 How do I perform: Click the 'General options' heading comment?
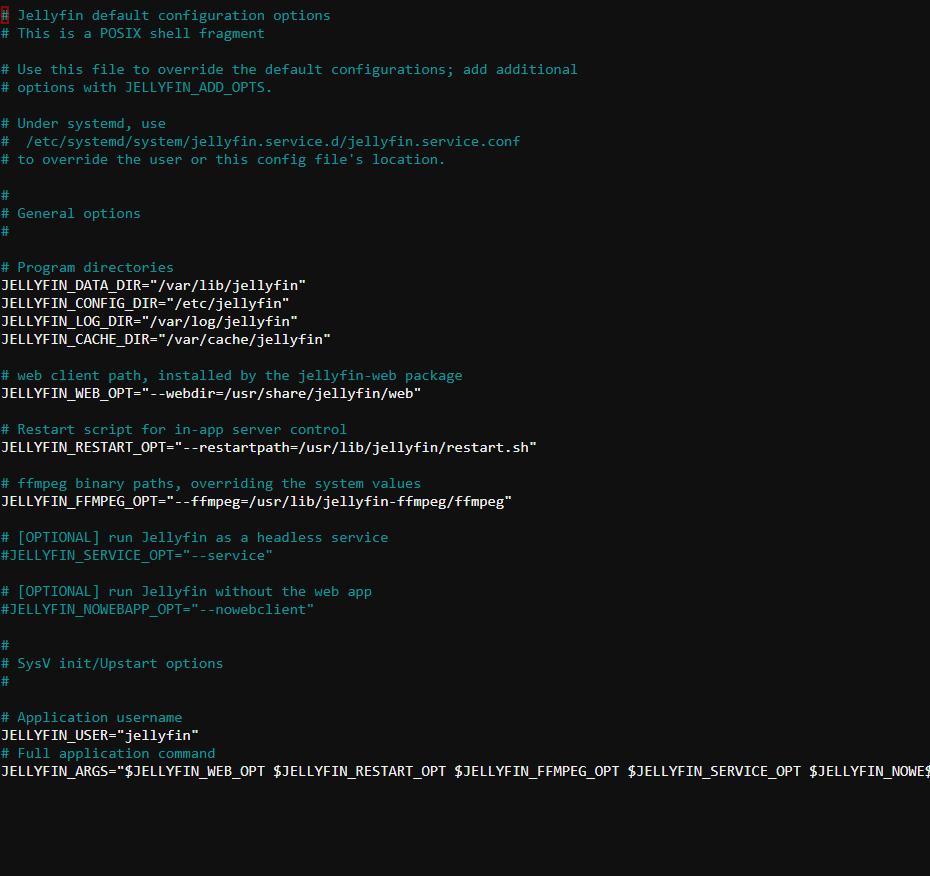pyautogui.click(x=71, y=214)
